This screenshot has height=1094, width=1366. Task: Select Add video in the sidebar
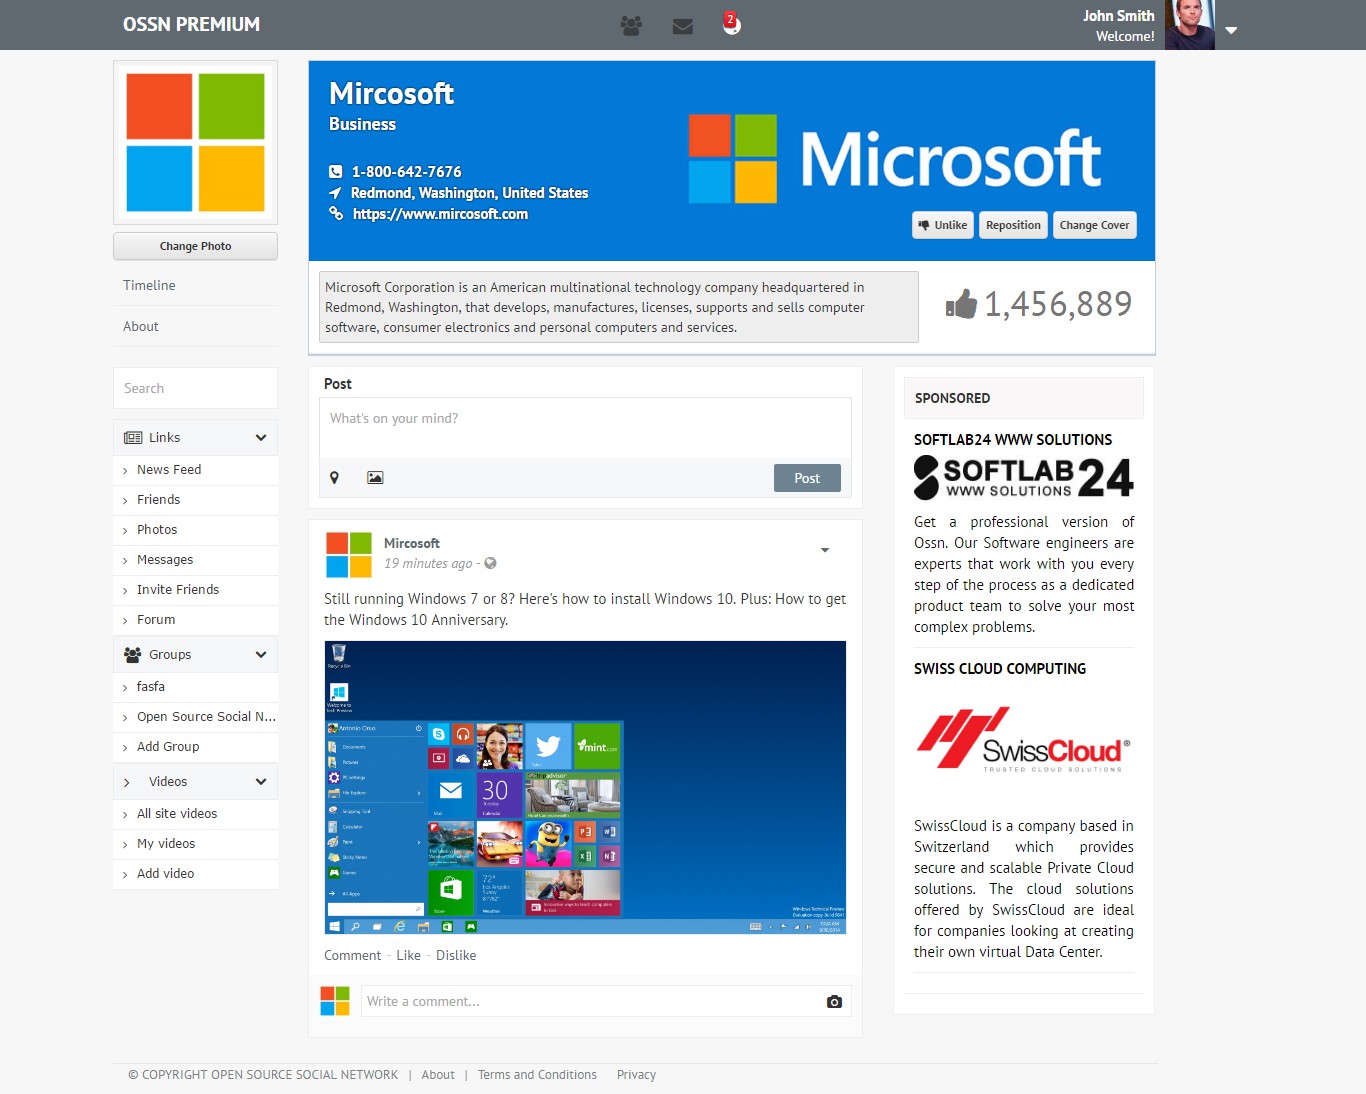(166, 873)
